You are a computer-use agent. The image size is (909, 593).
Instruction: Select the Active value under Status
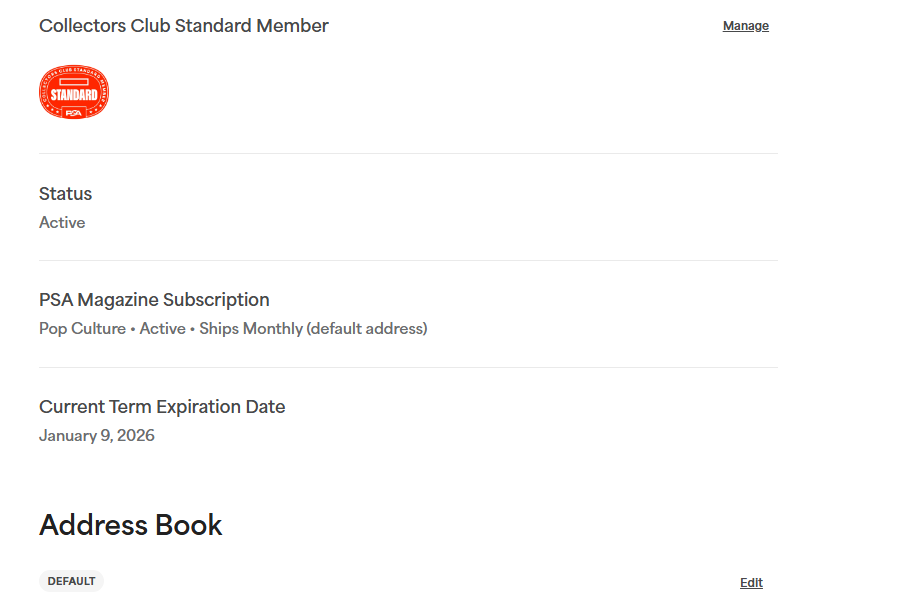point(62,223)
